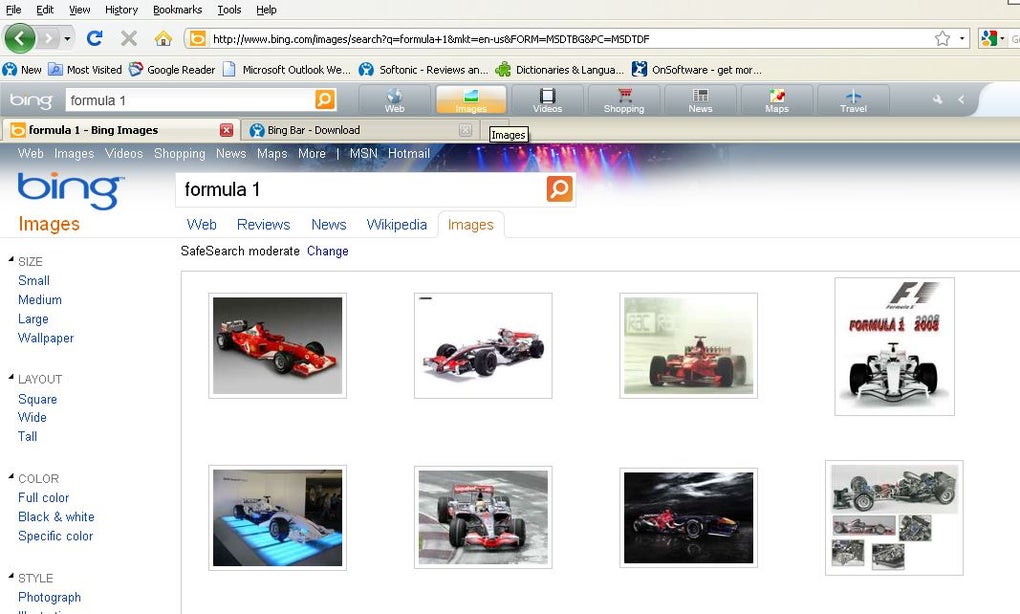Open the Google Reader bookmark
This screenshot has width=1020, height=614.
pos(172,70)
